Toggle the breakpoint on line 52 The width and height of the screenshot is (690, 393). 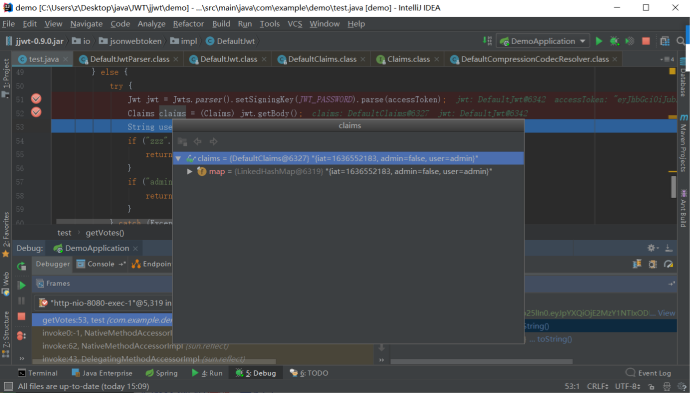pos(36,113)
